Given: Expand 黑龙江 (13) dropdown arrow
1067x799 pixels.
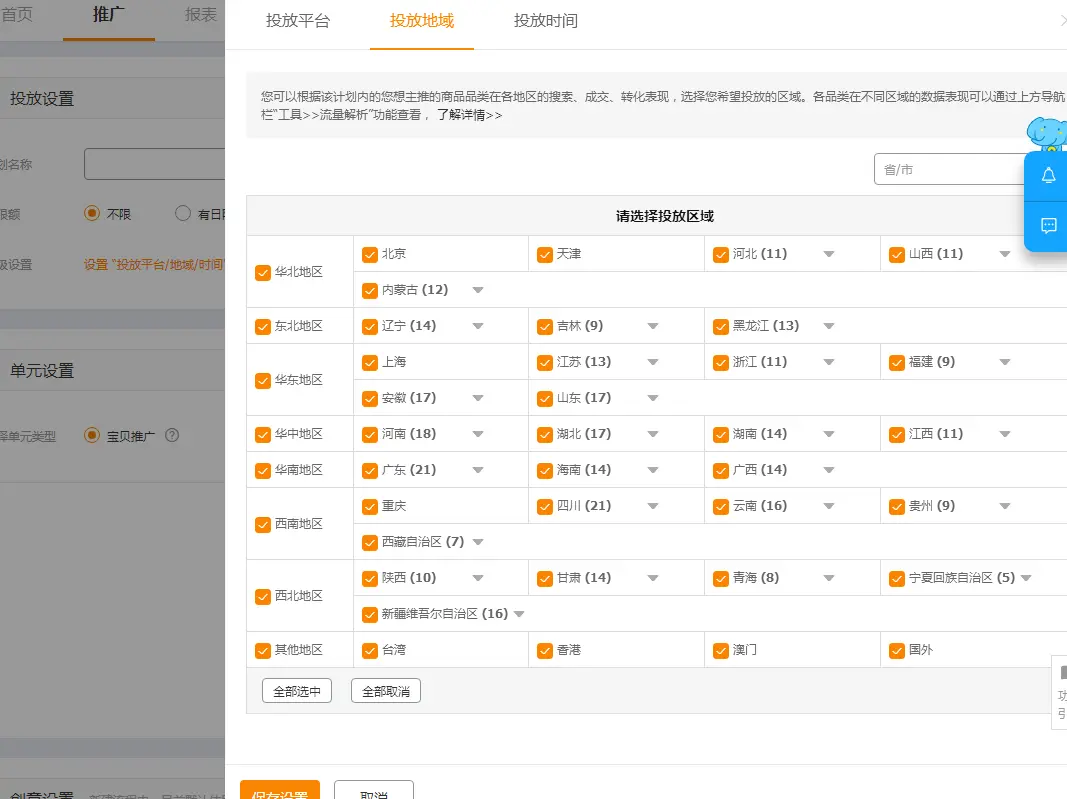Looking at the screenshot, I should (829, 326).
